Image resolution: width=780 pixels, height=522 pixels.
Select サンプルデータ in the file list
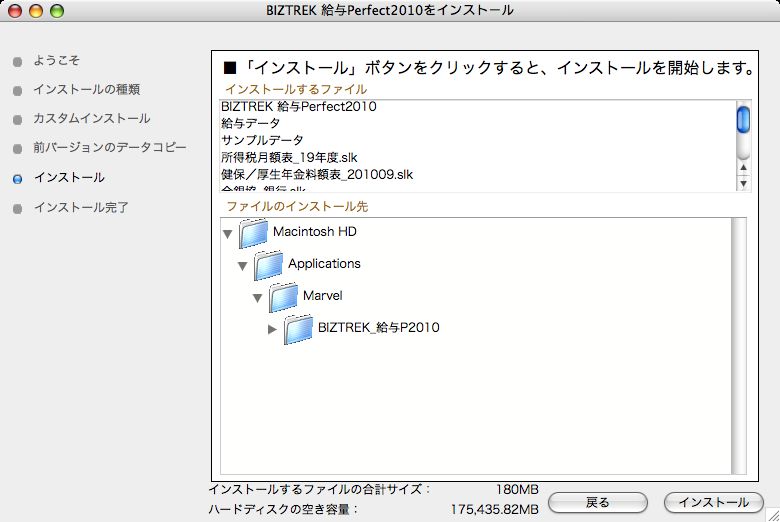[262, 141]
